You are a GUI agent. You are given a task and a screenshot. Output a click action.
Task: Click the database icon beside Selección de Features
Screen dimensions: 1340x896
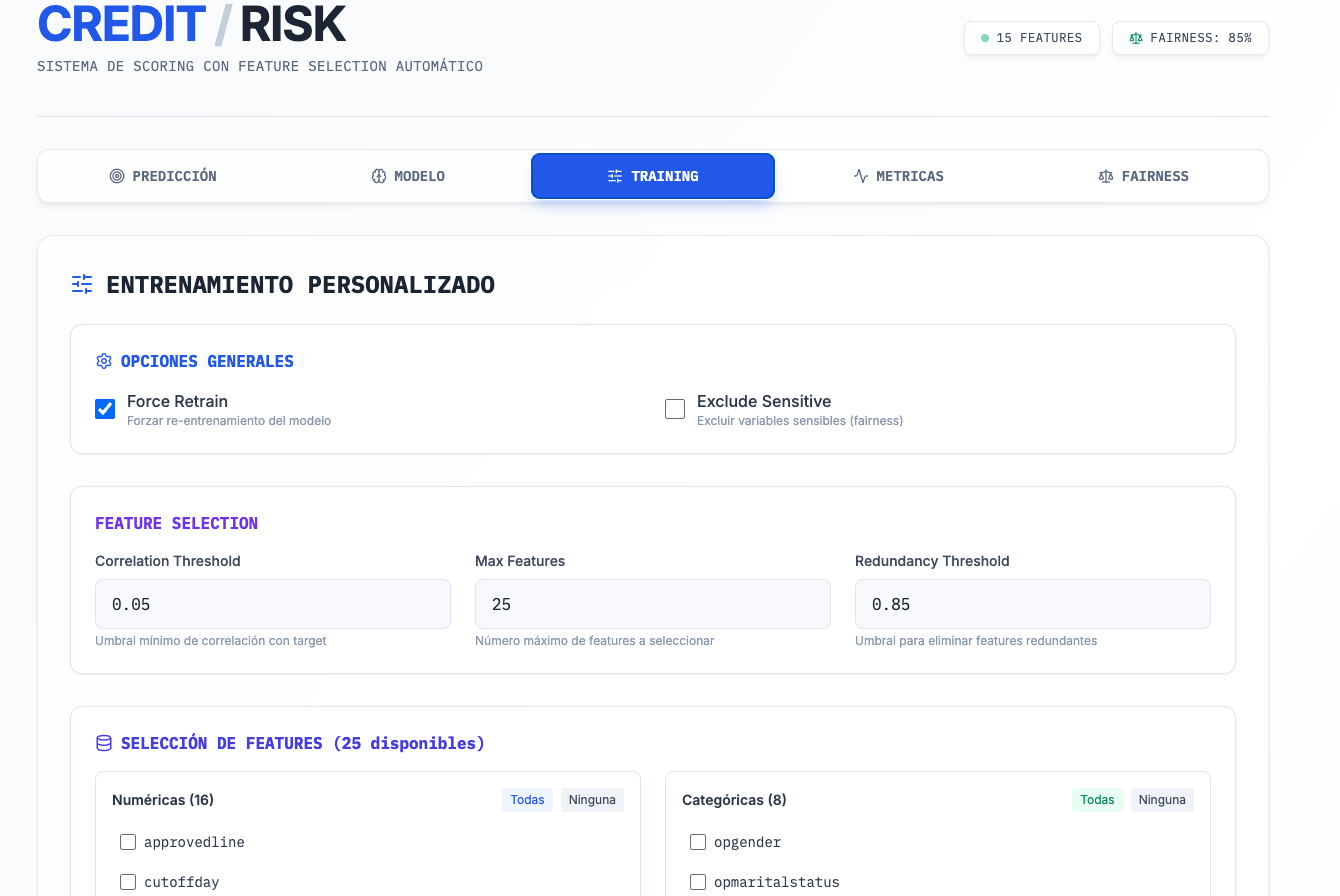103,742
